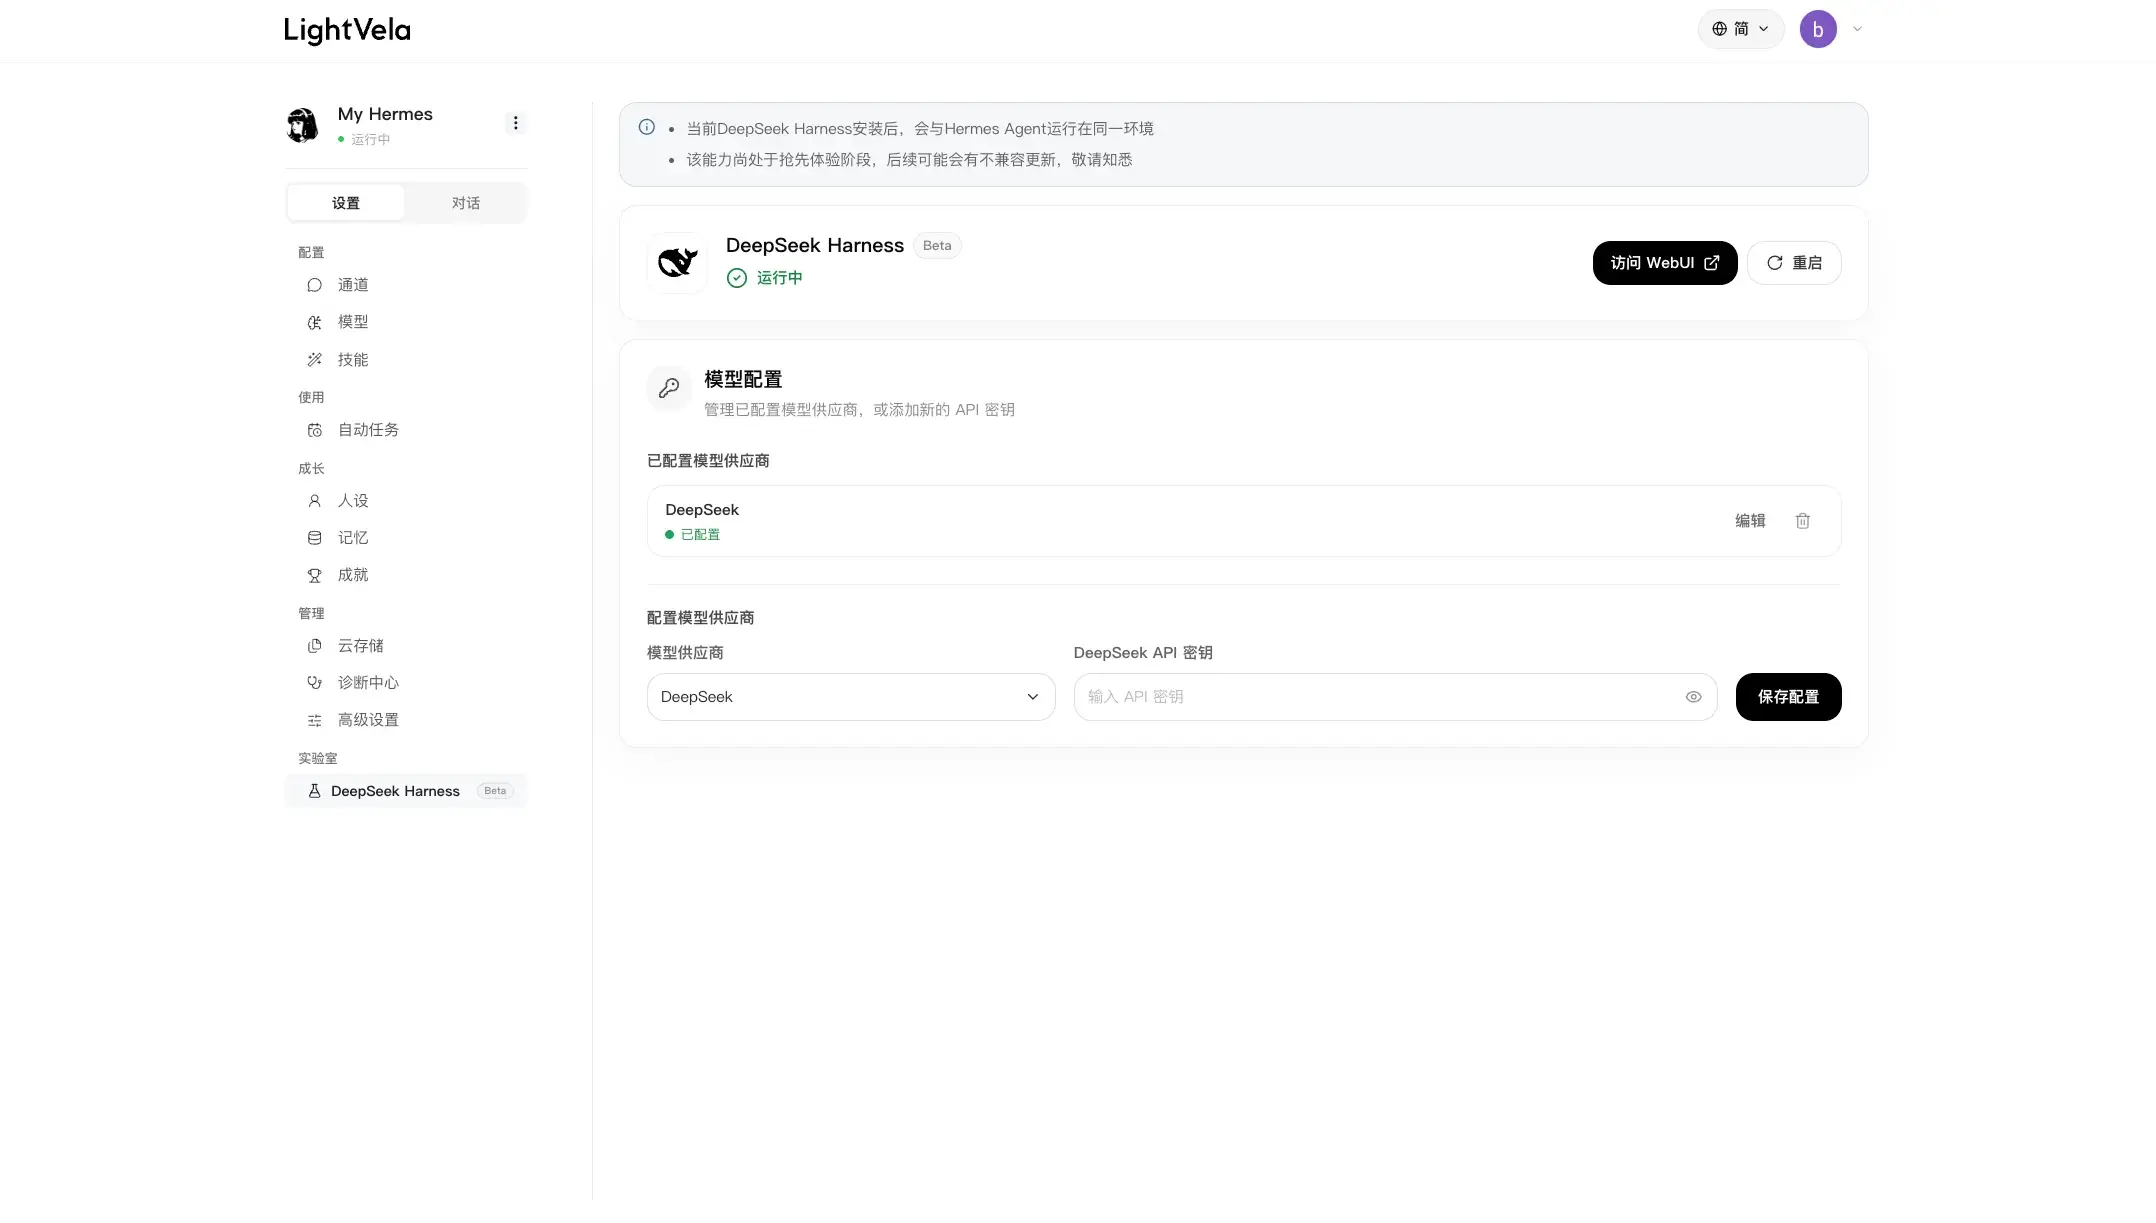2156x1223 pixels.
Task: Click the 访问 WebUI button
Action: 1665,263
